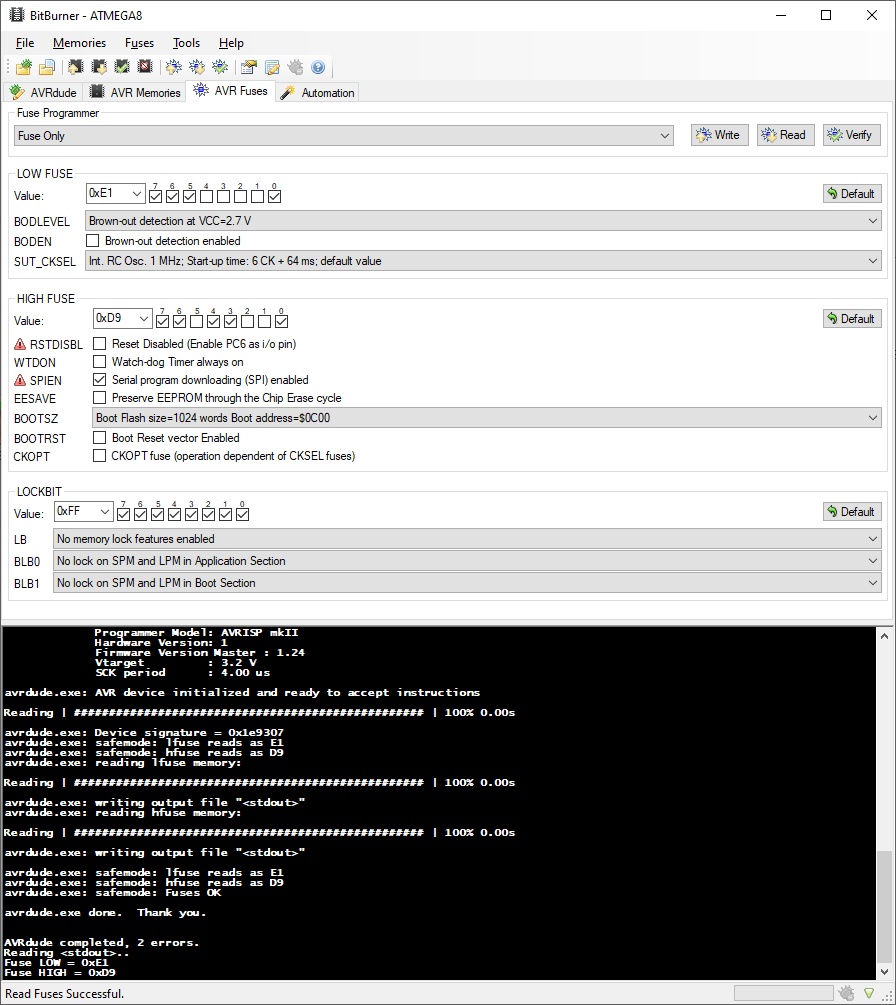Uncheck SPIEN serial program downloading

pos(99,380)
